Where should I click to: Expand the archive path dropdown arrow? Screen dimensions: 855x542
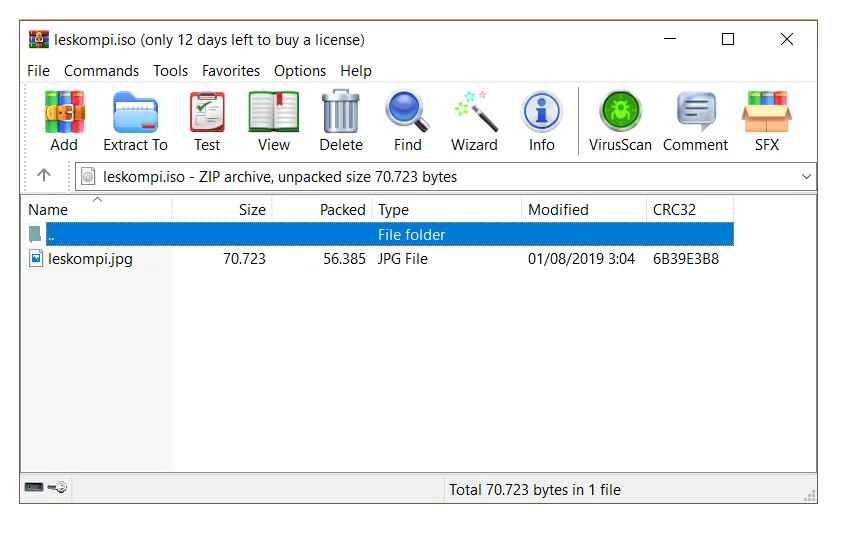click(x=806, y=177)
